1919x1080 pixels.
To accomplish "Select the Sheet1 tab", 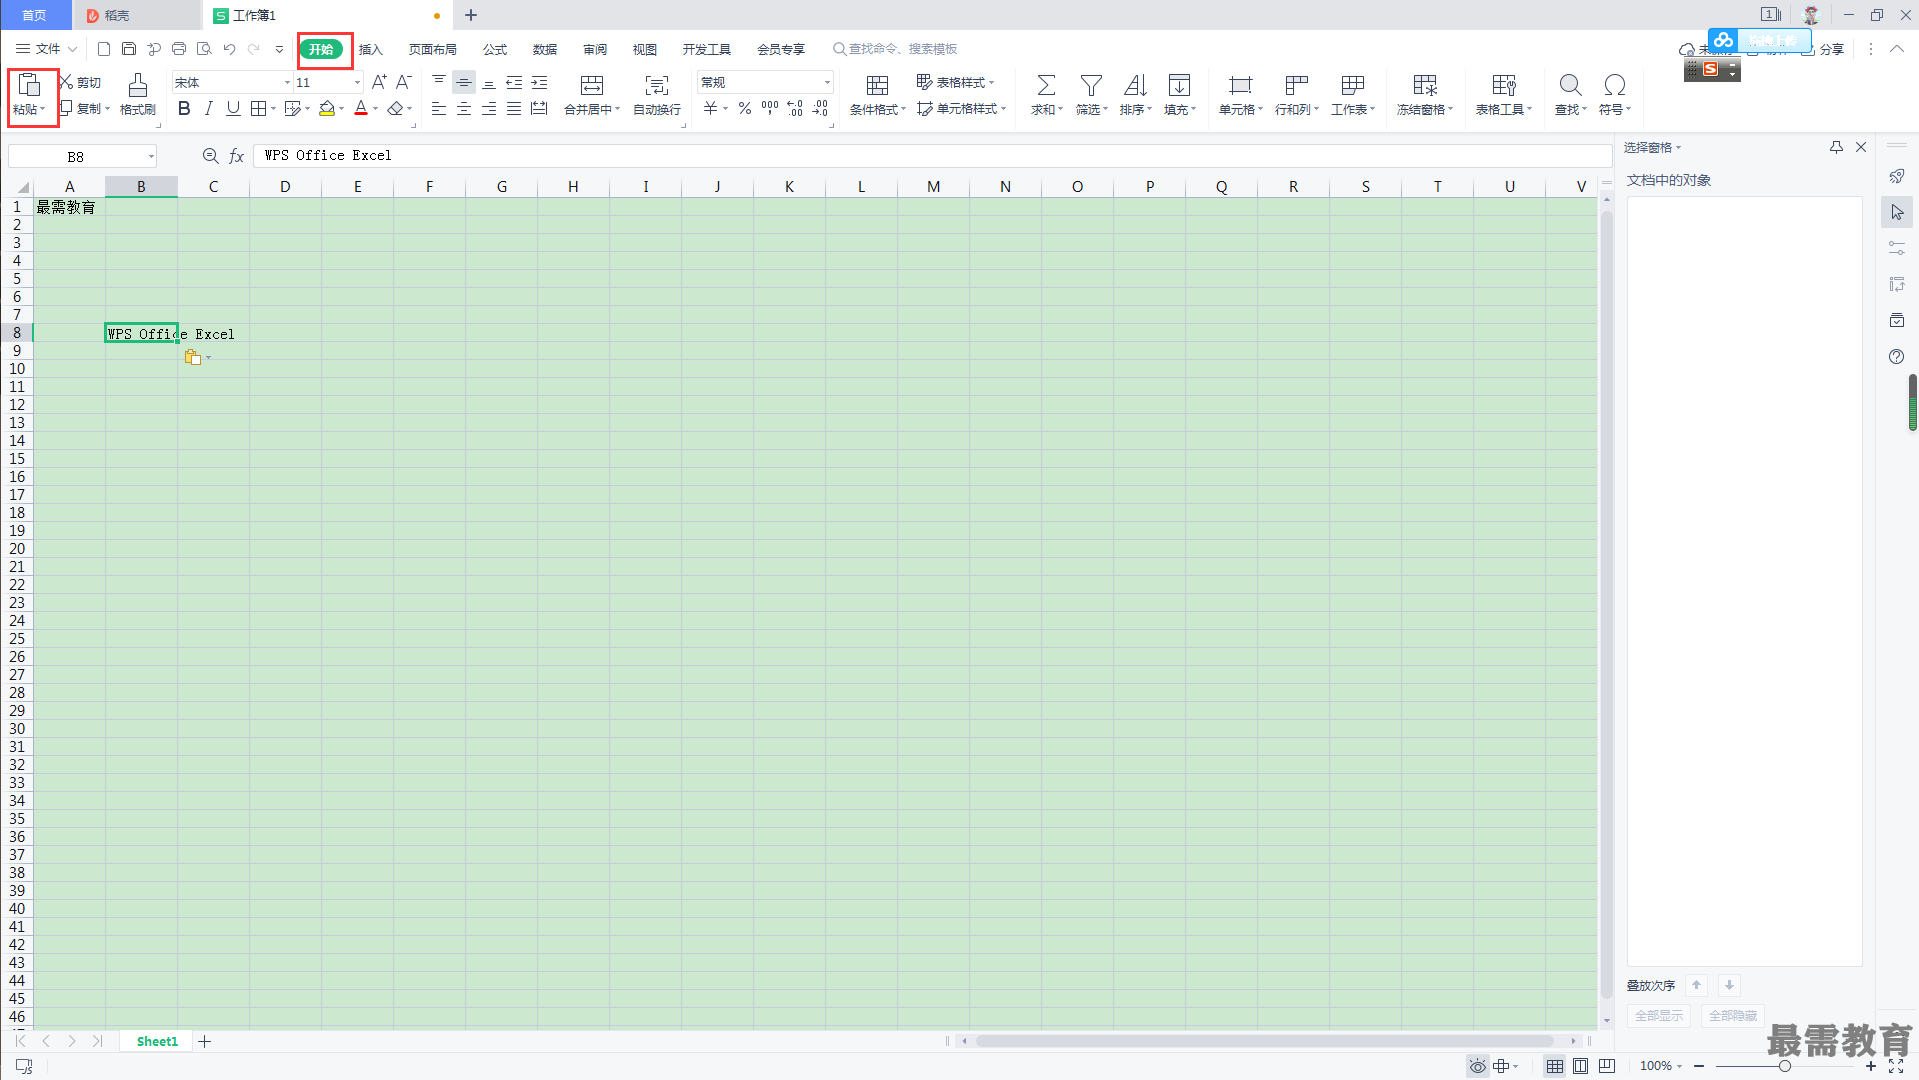I will pyautogui.click(x=157, y=1041).
